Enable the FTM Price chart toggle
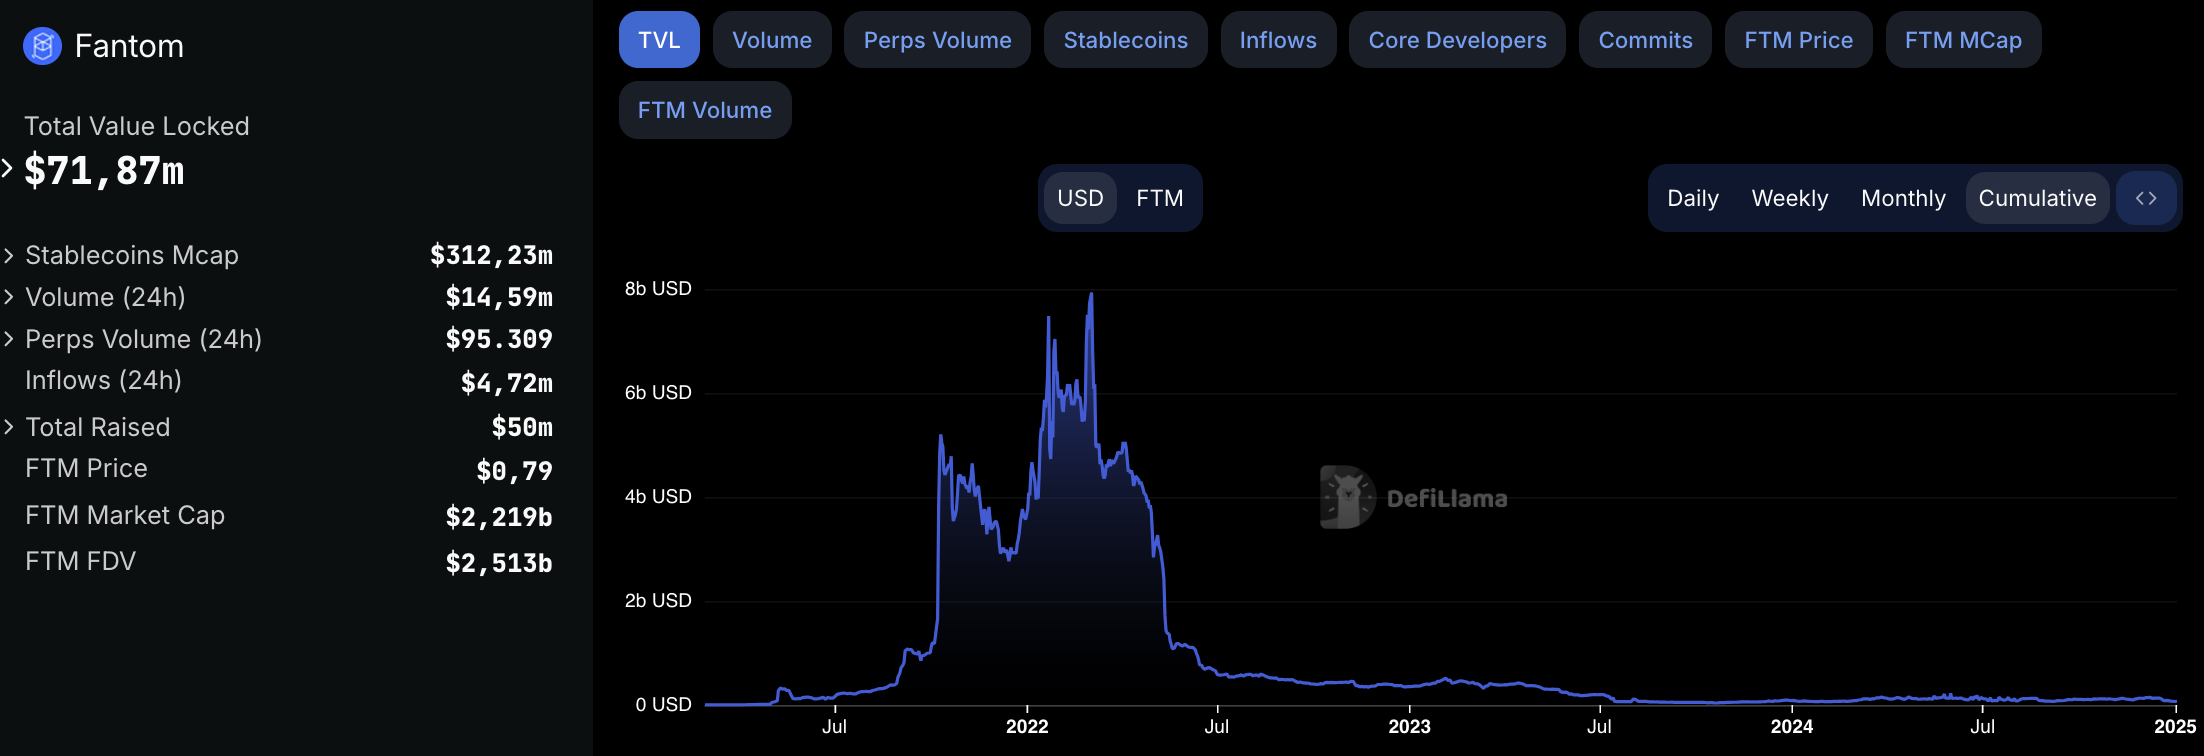The height and width of the screenshot is (756, 2204). coord(1798,40)
